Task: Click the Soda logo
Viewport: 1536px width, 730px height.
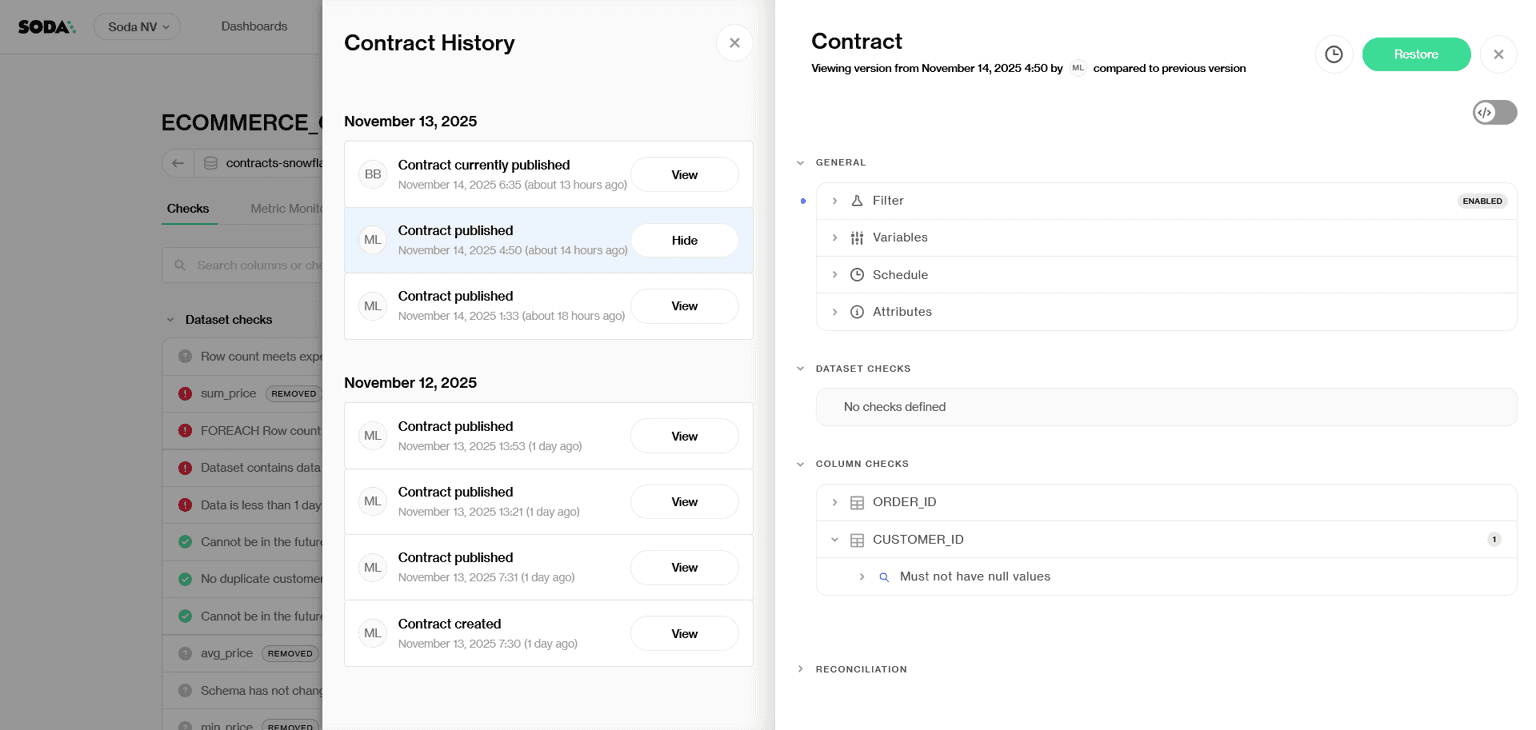Action: [x=45, y=26]
